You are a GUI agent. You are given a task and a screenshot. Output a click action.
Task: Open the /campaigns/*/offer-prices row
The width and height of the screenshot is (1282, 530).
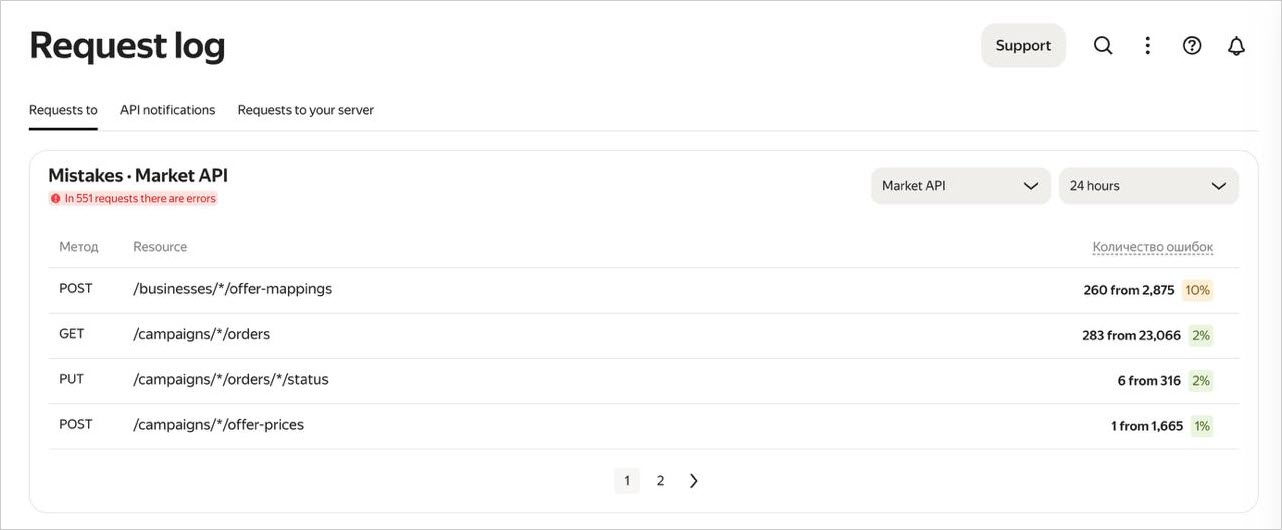point(644,426)
